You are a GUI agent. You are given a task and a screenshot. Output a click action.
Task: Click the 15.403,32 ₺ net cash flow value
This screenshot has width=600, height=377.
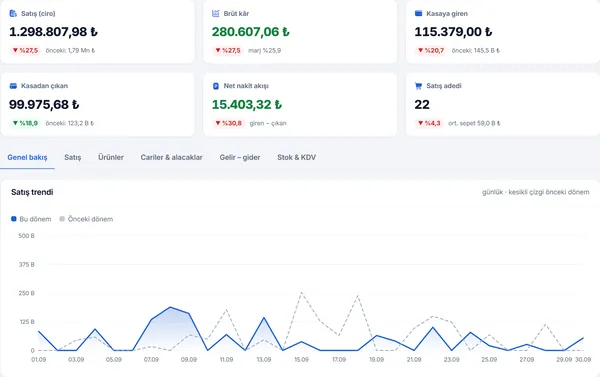[247, 104]
